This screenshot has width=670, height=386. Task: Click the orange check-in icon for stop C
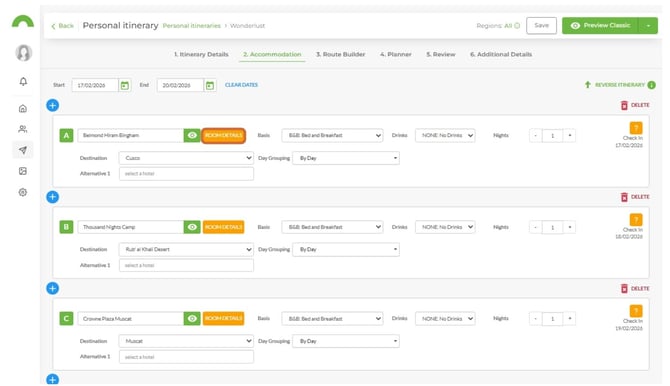click(636, 311)
